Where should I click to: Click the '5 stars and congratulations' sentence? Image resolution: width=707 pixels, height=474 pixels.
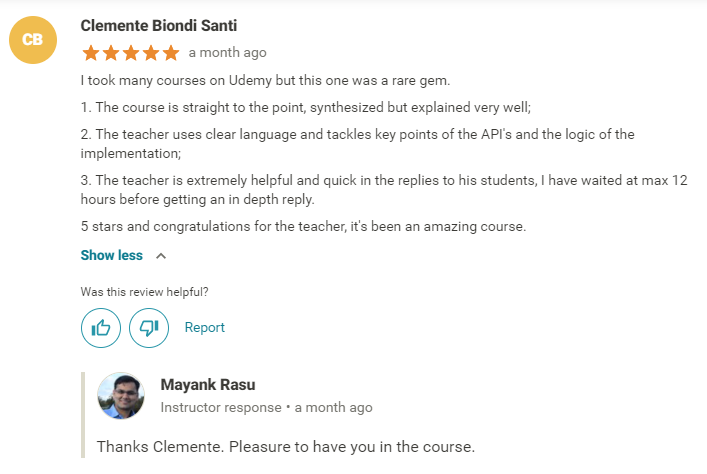click(x=303, y=227)
